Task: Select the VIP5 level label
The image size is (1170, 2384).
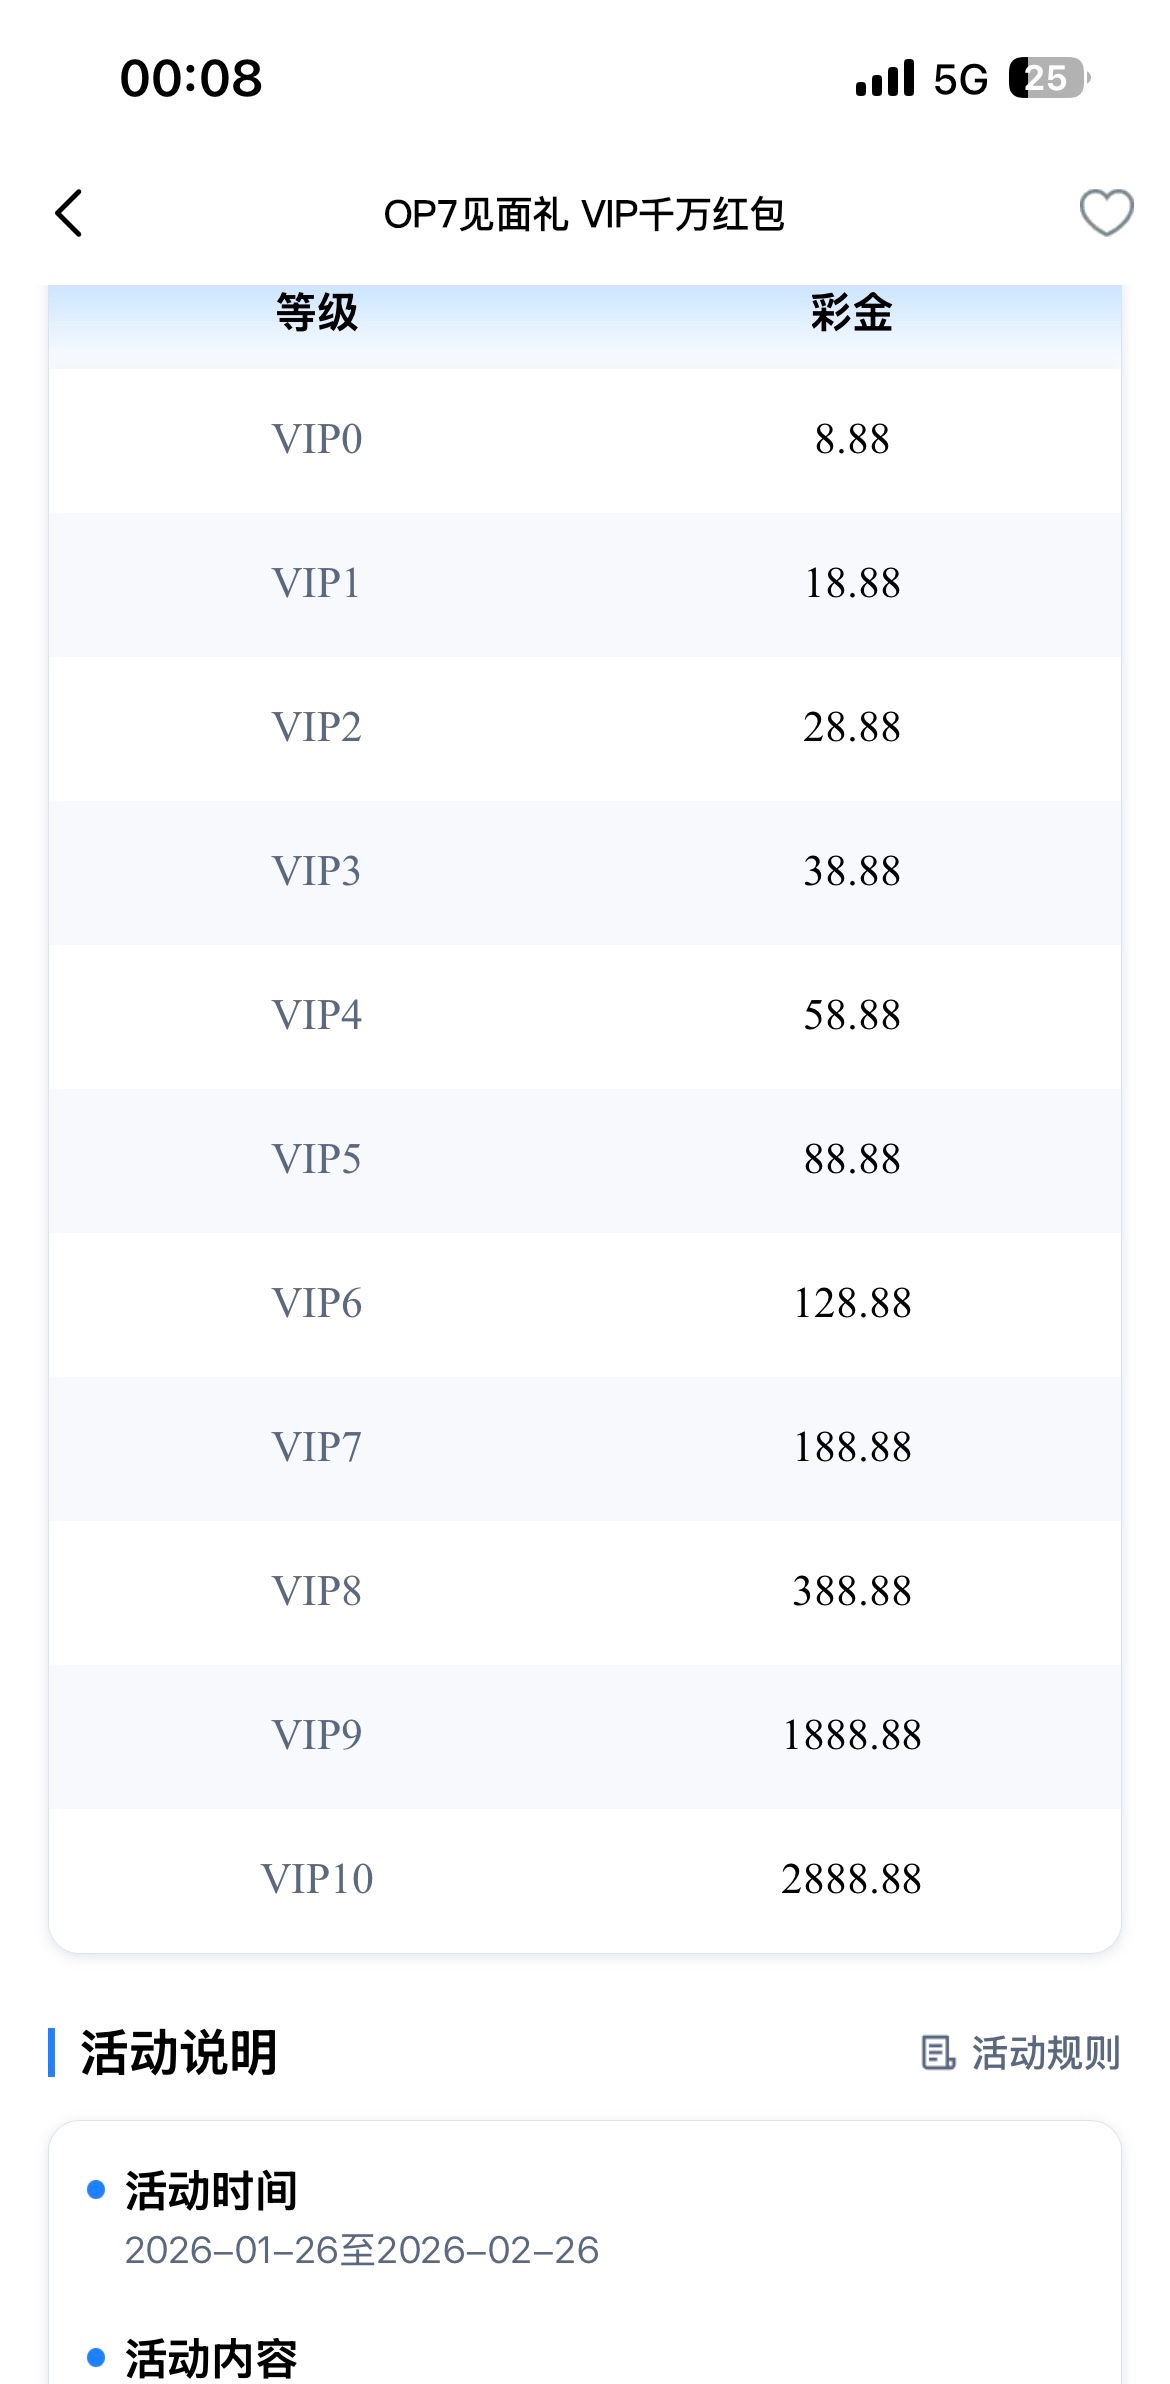Action: (317, 1160)
